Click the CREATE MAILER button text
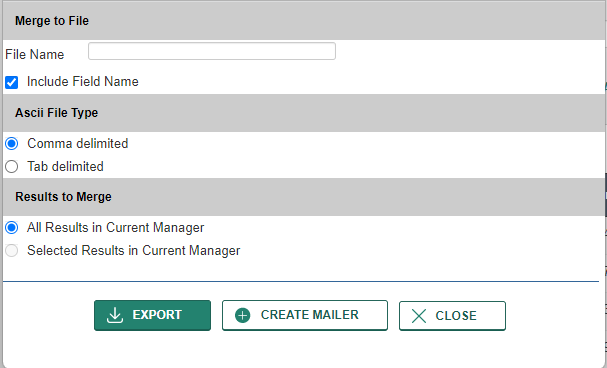The width and height of the screenshot is (607, 368). (310, 315)
